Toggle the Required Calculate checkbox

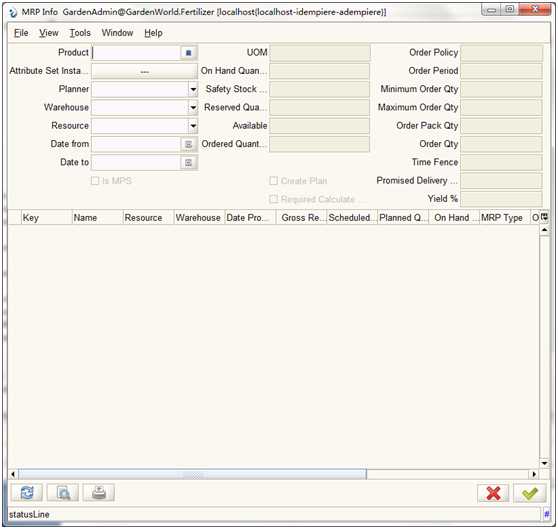(273, 199)
